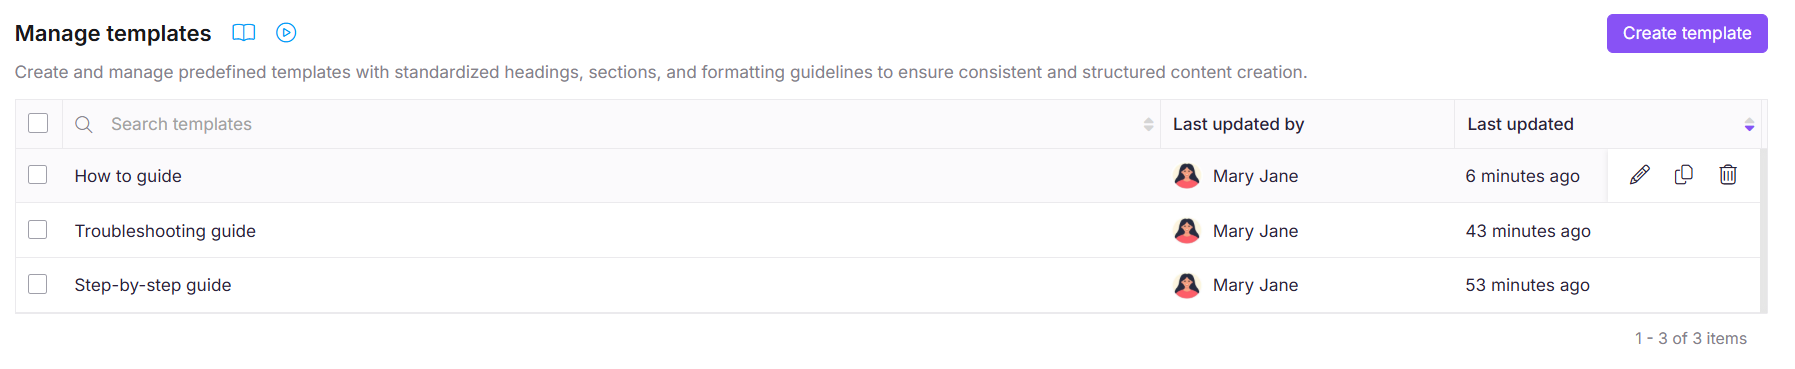The height and width of the screenshot is (369, 1795).
Task: Open the Troubleshooting guide template
Action: (x=165, y=231)
